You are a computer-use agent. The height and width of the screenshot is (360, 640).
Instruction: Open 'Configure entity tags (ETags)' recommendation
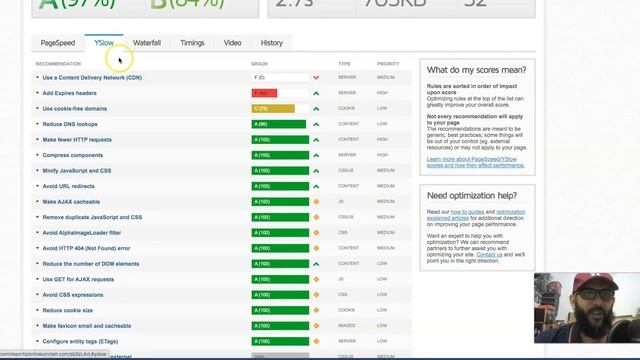tap(80, 341)
